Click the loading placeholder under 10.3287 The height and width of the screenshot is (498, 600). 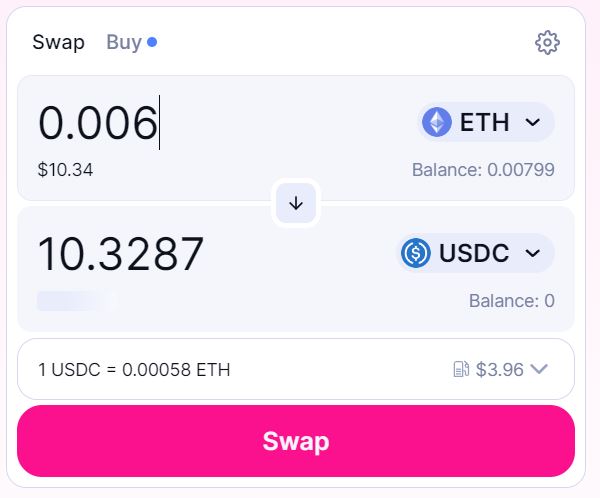[x=76, y=300]
